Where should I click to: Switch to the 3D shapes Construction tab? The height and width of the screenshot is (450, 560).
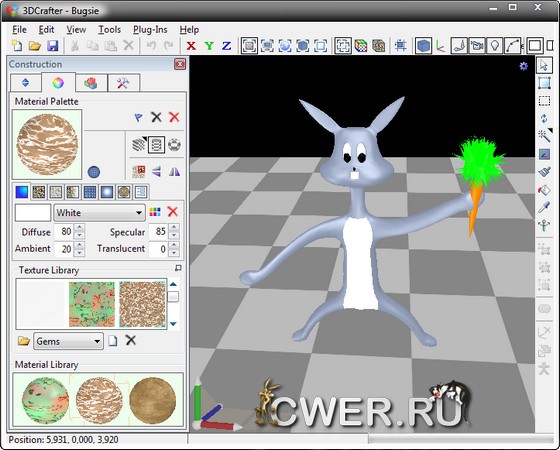click(x=91, y=83)
